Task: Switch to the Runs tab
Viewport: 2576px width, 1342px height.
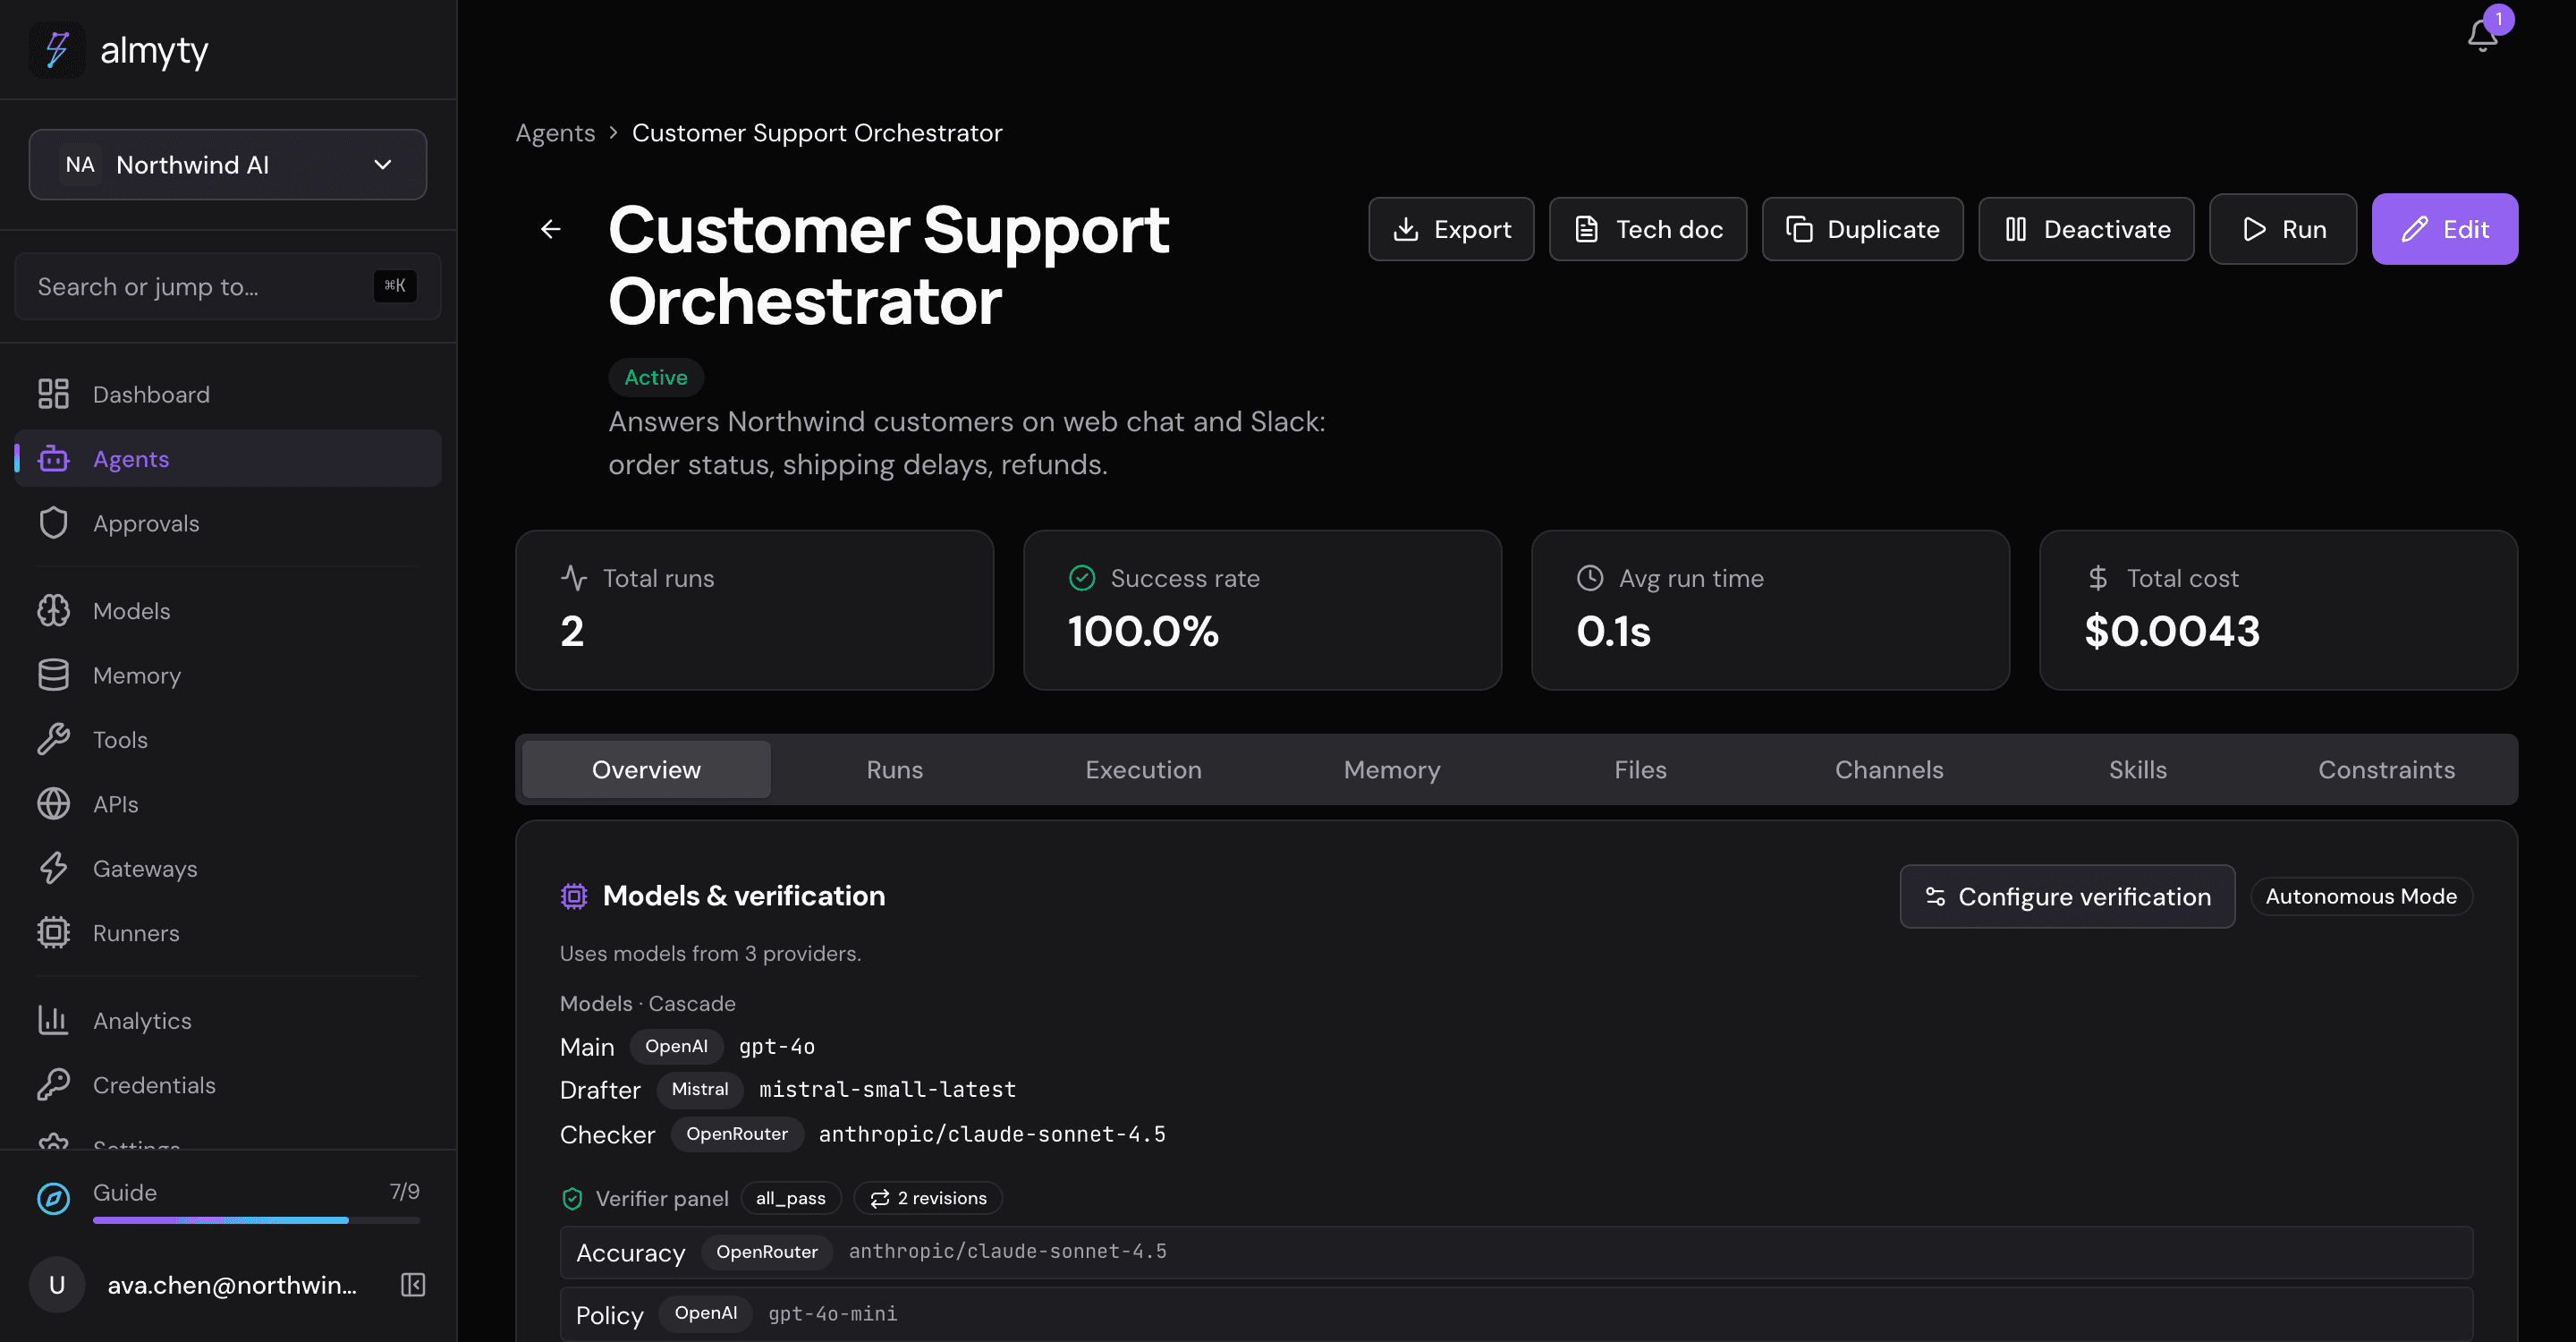Action: pyautogui.click(x=895, y=770)
